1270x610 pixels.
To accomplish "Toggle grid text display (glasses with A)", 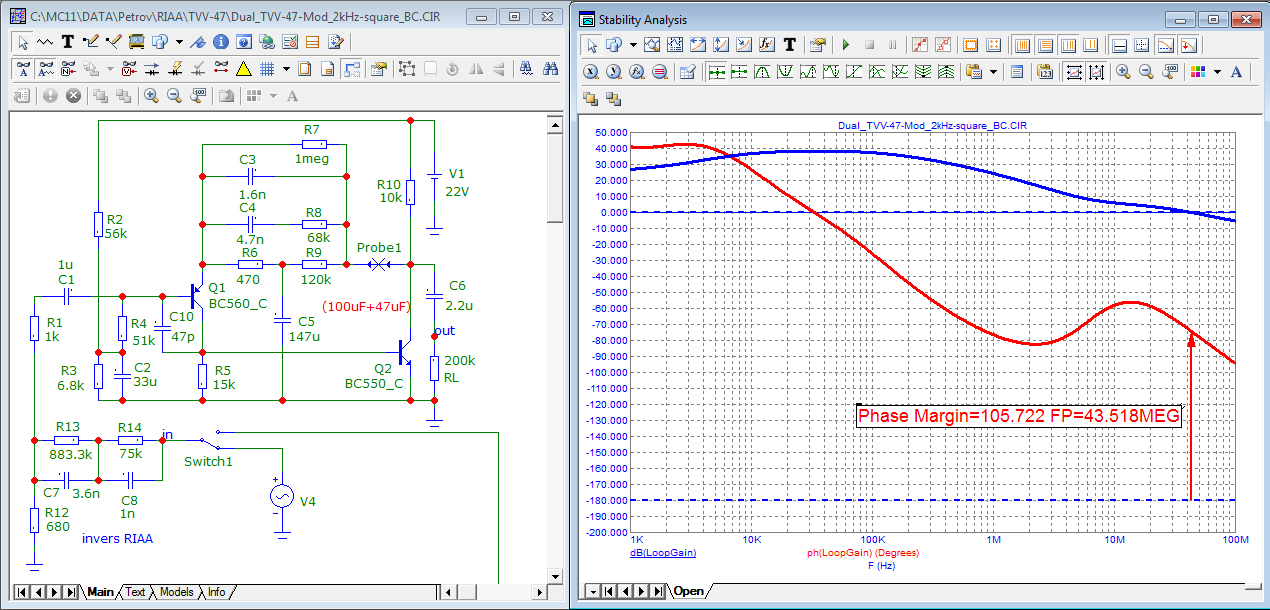I will click(x=22, y=69).
